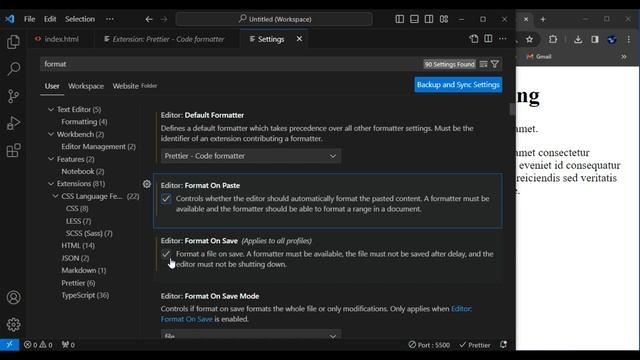Show errors and warnings in status bar
This screenshot has width=640, height=360.
pos(38,345)
